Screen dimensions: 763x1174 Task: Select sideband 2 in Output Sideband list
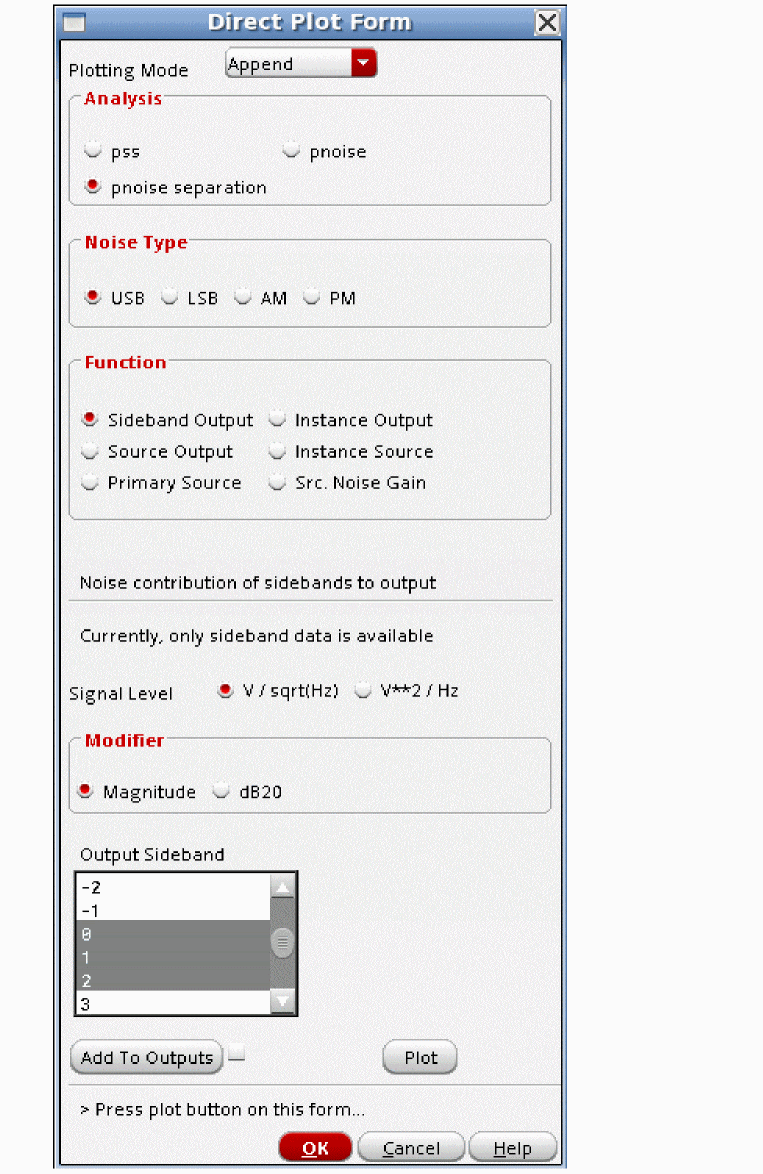point(173,980)
